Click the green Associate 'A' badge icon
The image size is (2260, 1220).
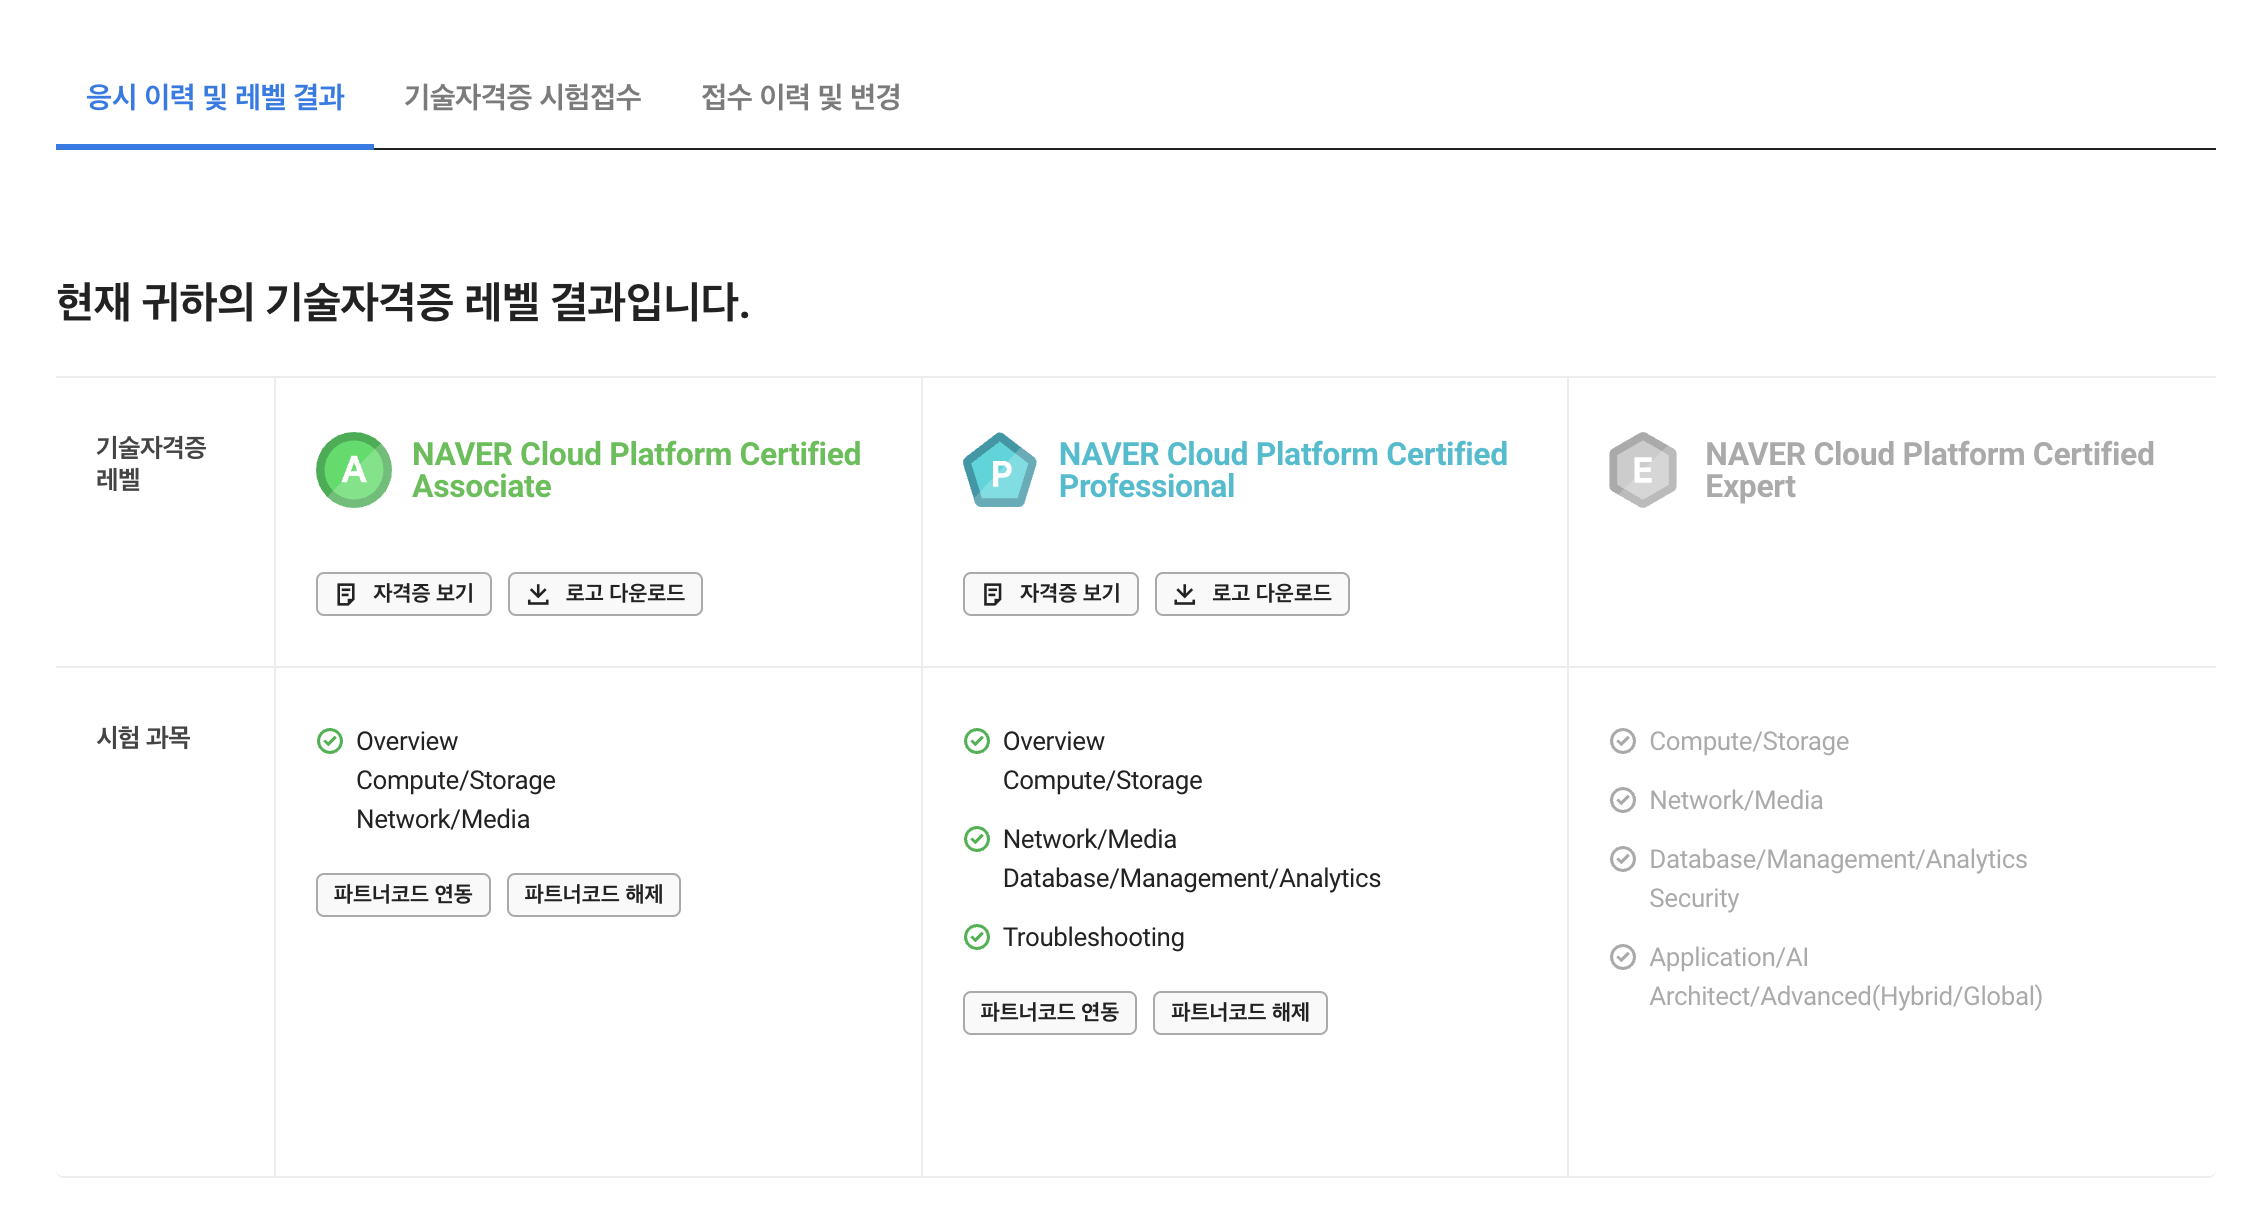coord(354,470)
